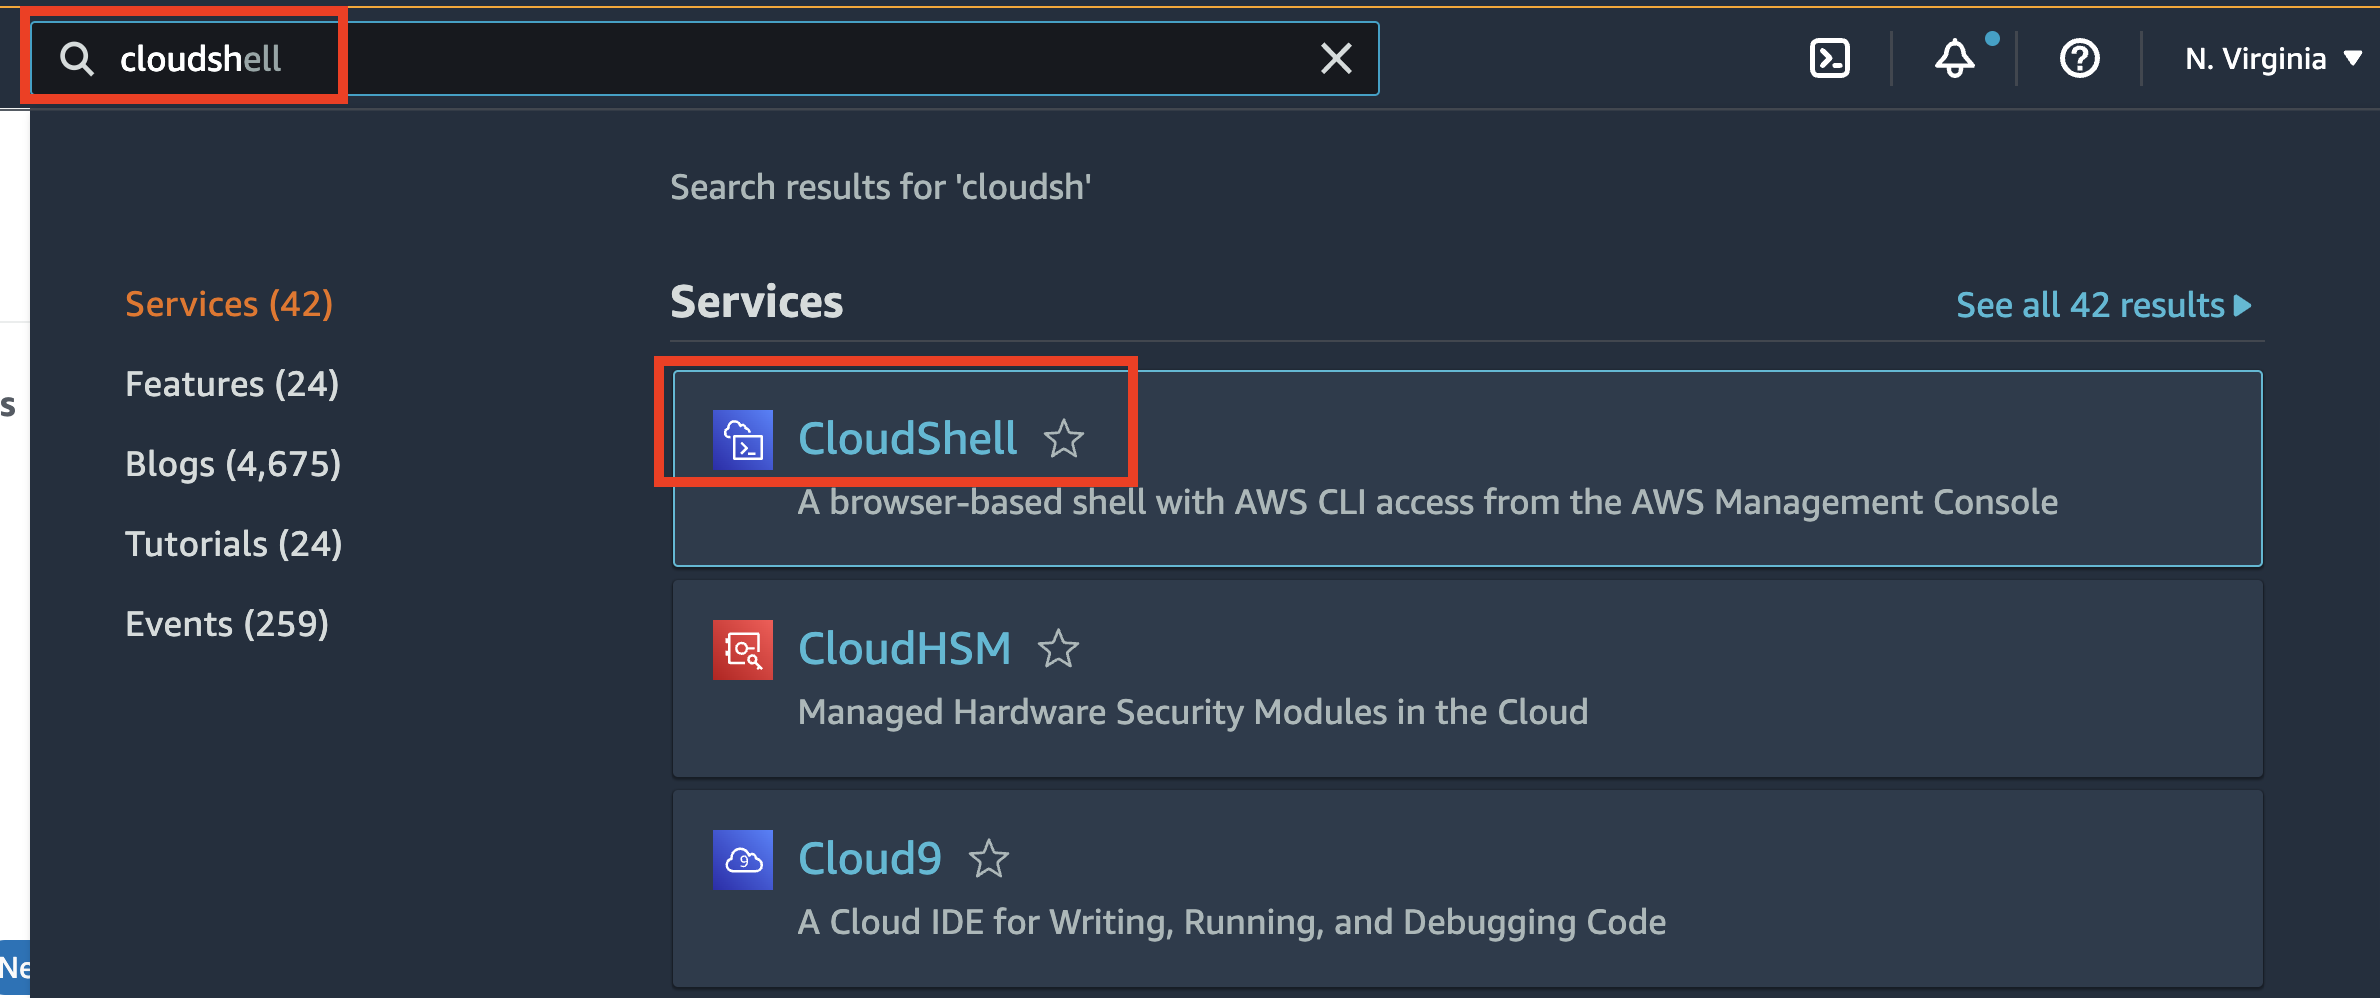The image size is (2380, 998).
Task: Open the CloudHSM service link
Action: click(904, 648)
